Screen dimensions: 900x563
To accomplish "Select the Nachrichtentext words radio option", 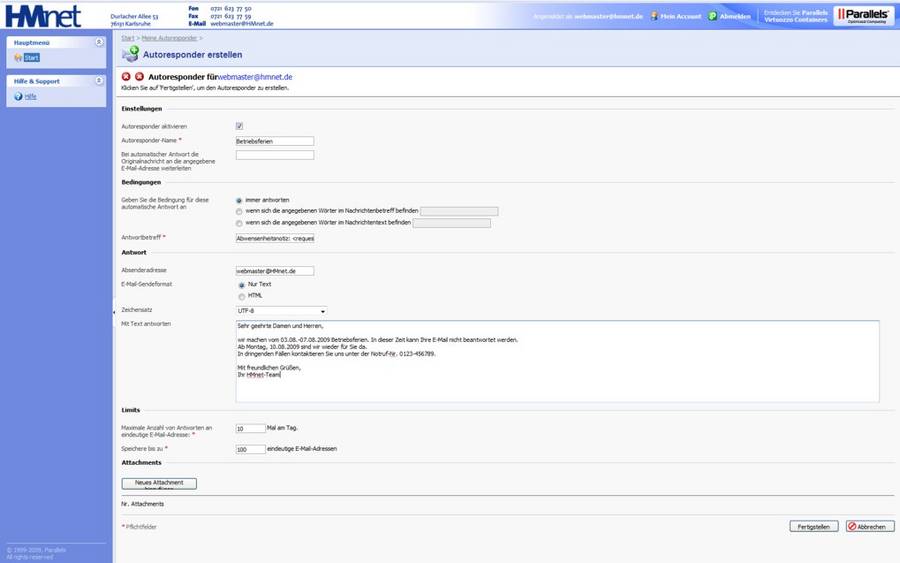I will tap(239, 223).
